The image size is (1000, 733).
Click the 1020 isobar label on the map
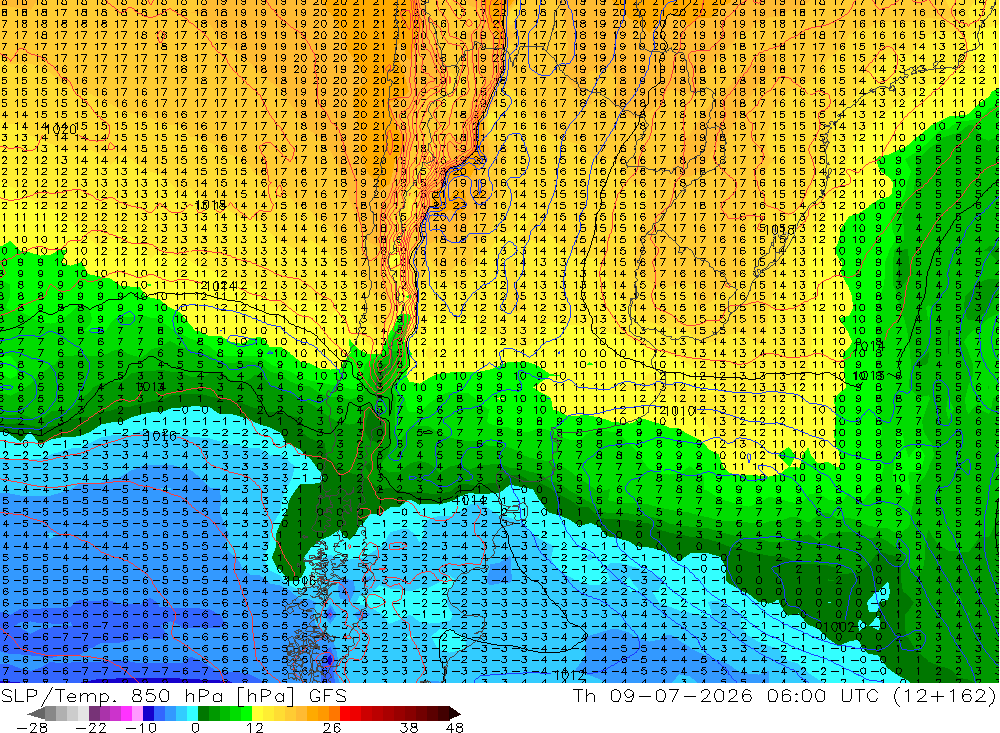coord(62,129)
